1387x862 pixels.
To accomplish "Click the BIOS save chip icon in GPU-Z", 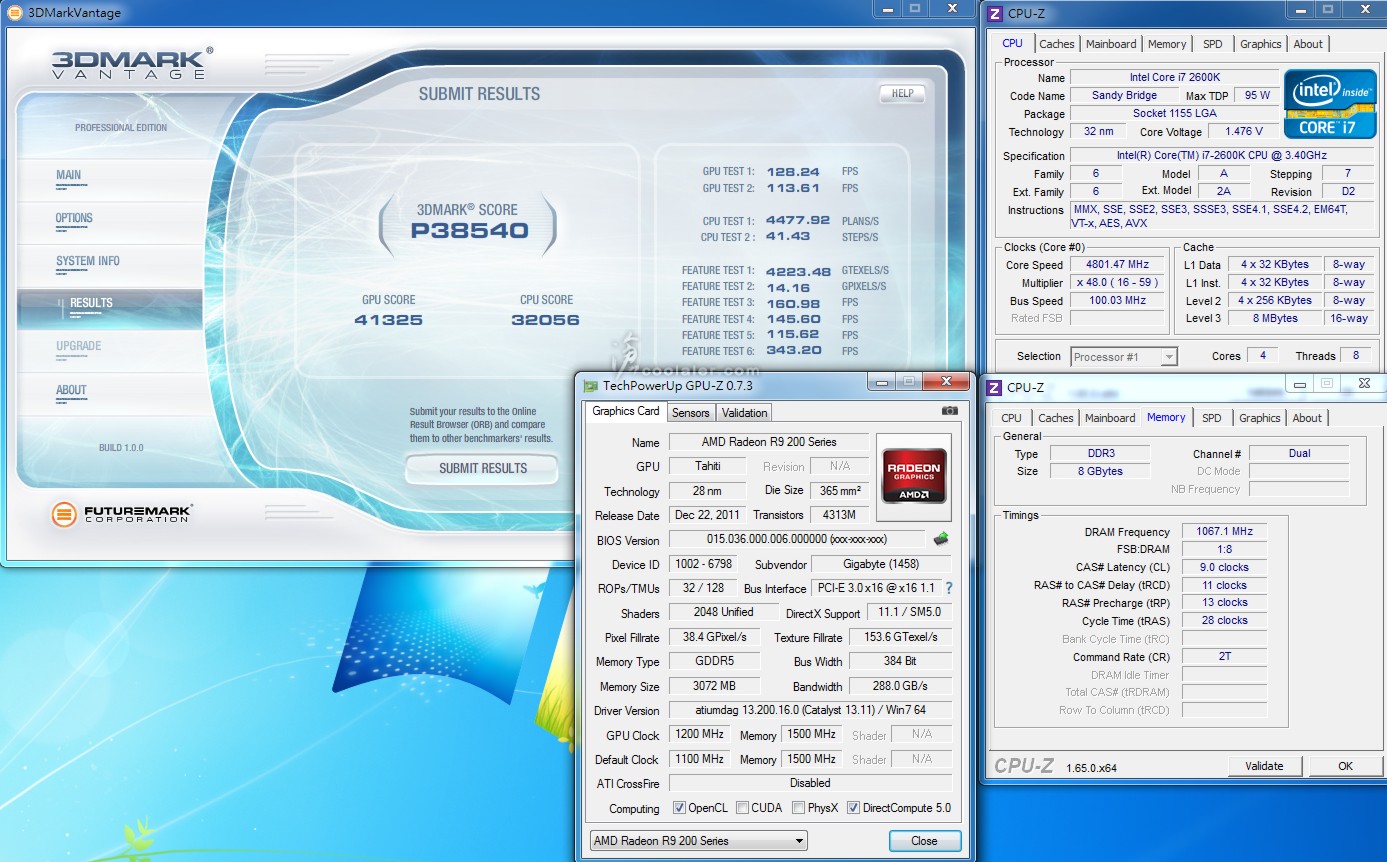I will [x=940, y=539].
